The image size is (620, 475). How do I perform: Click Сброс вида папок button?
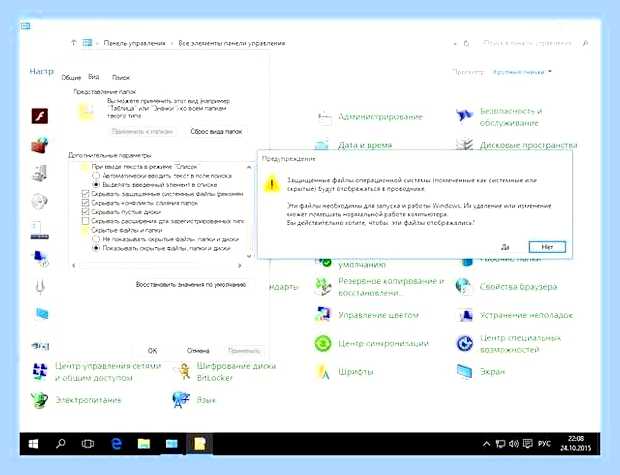(216, 132)
